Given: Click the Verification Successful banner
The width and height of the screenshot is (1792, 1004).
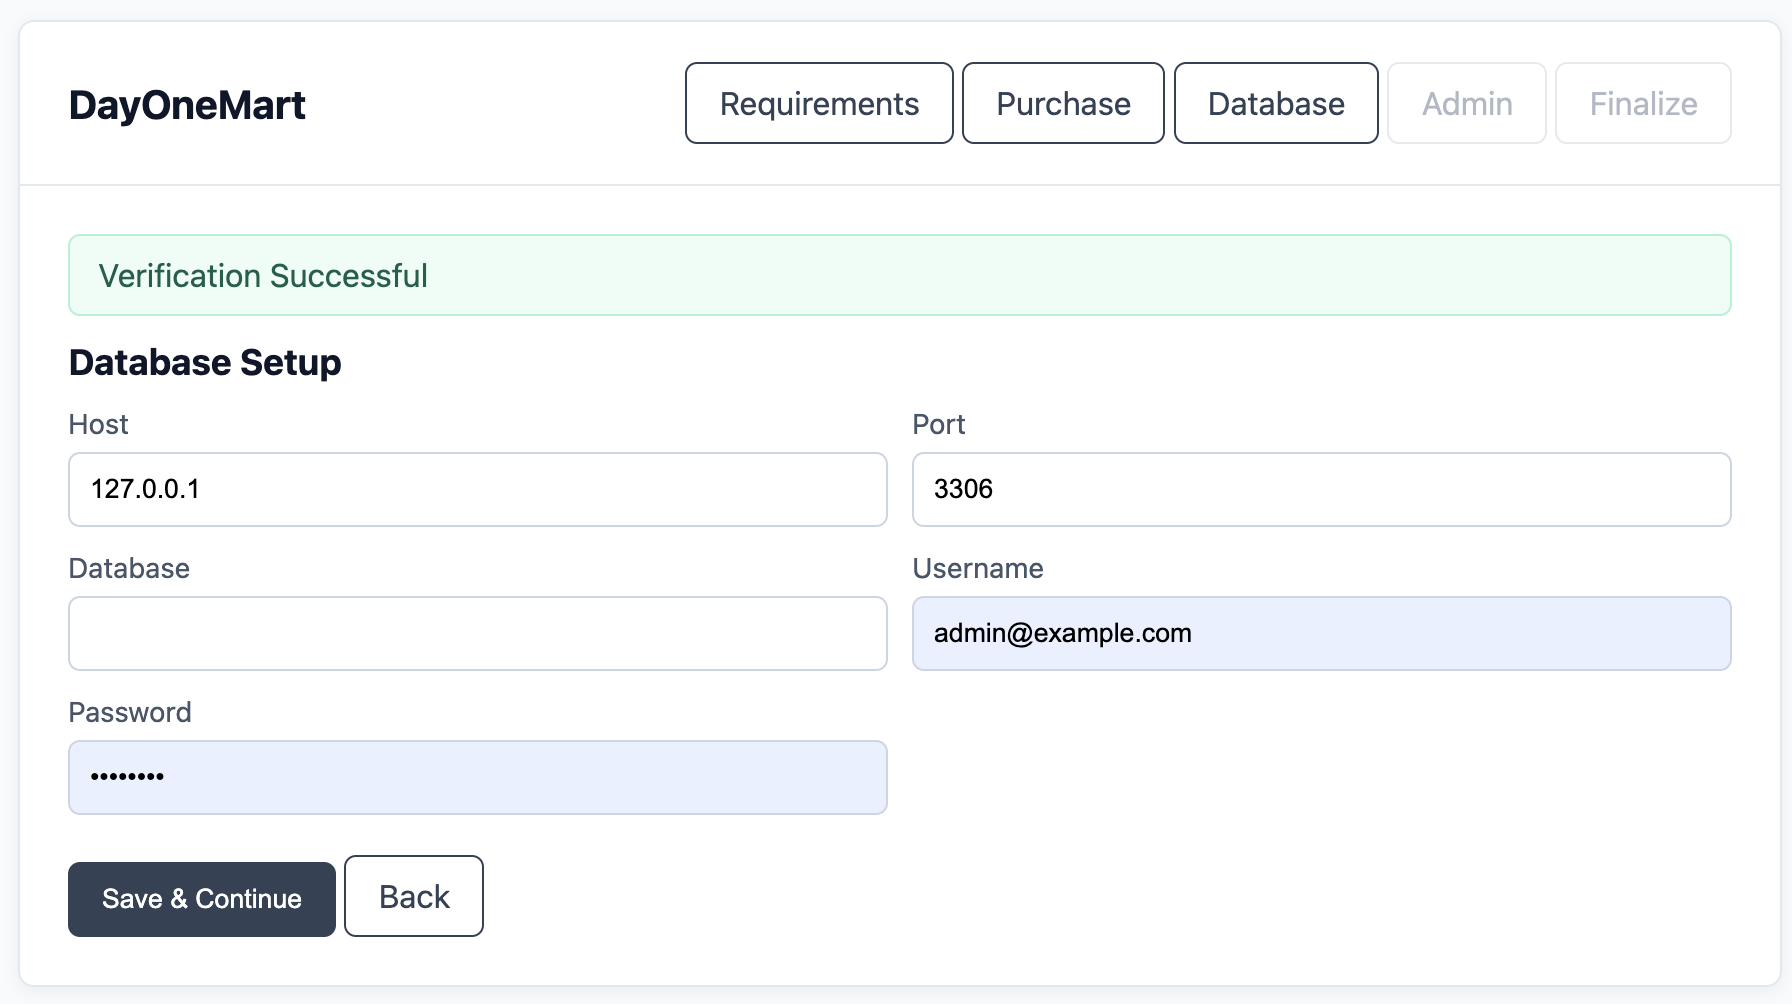Looking at the screenshot, I should [x=899, y=275].
